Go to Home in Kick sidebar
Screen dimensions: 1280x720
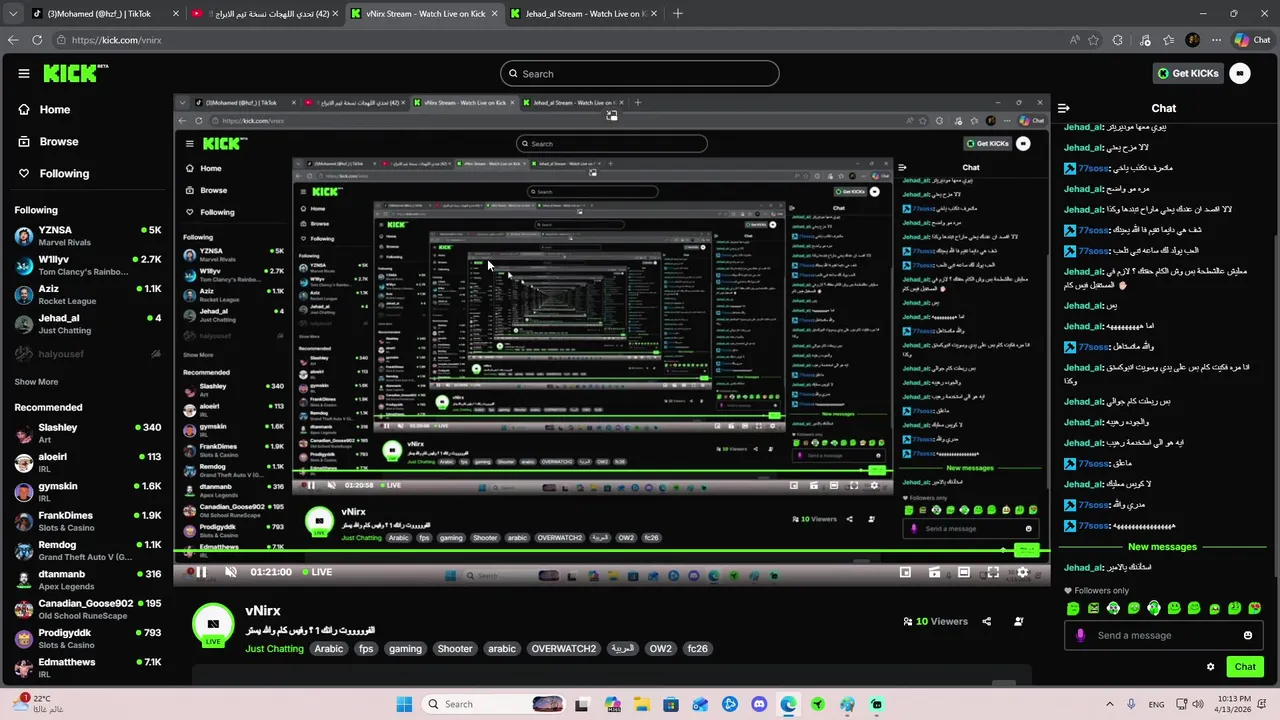44,110
